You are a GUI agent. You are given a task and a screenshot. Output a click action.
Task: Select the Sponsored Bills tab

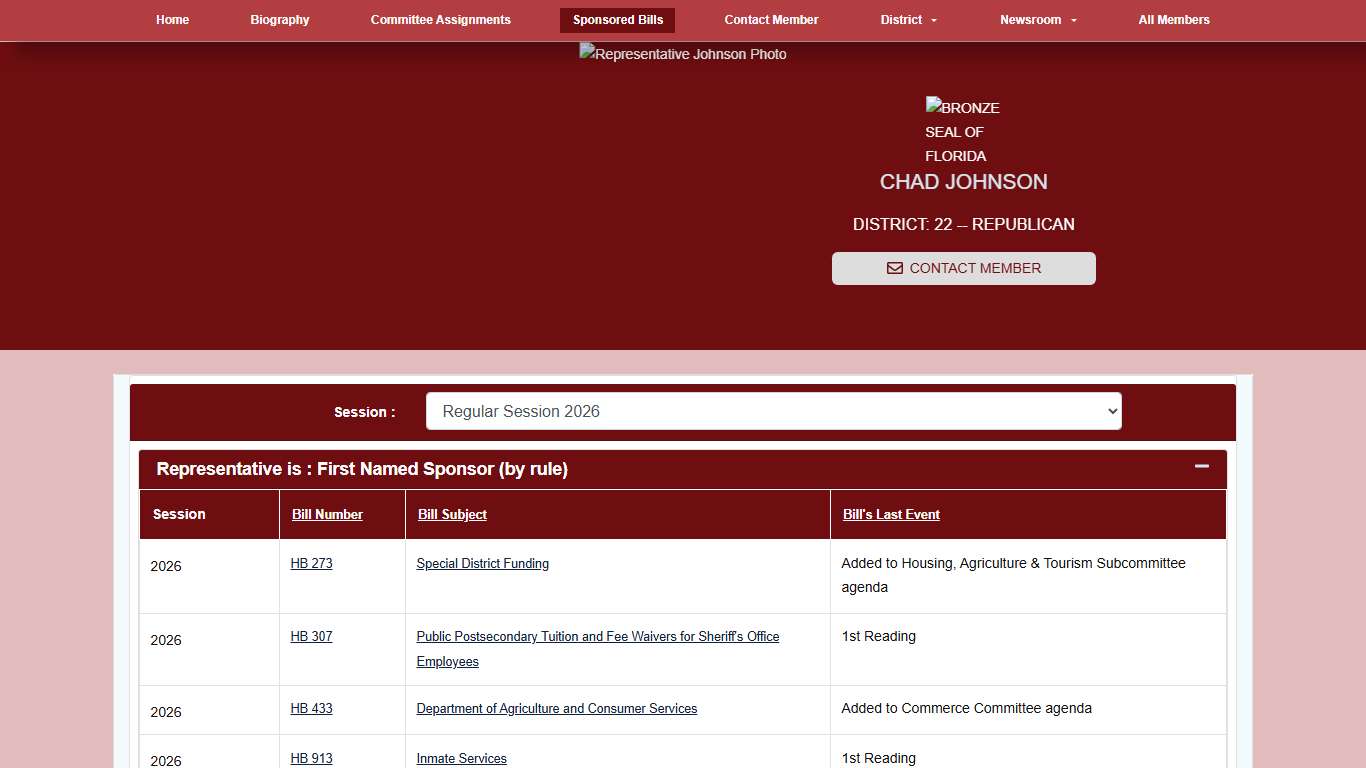pos(617,20)
